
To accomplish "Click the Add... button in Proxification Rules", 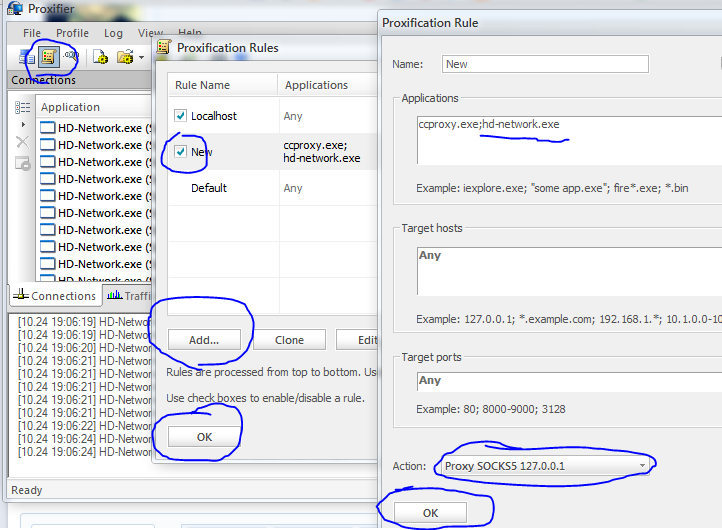I will coord(204,340).
